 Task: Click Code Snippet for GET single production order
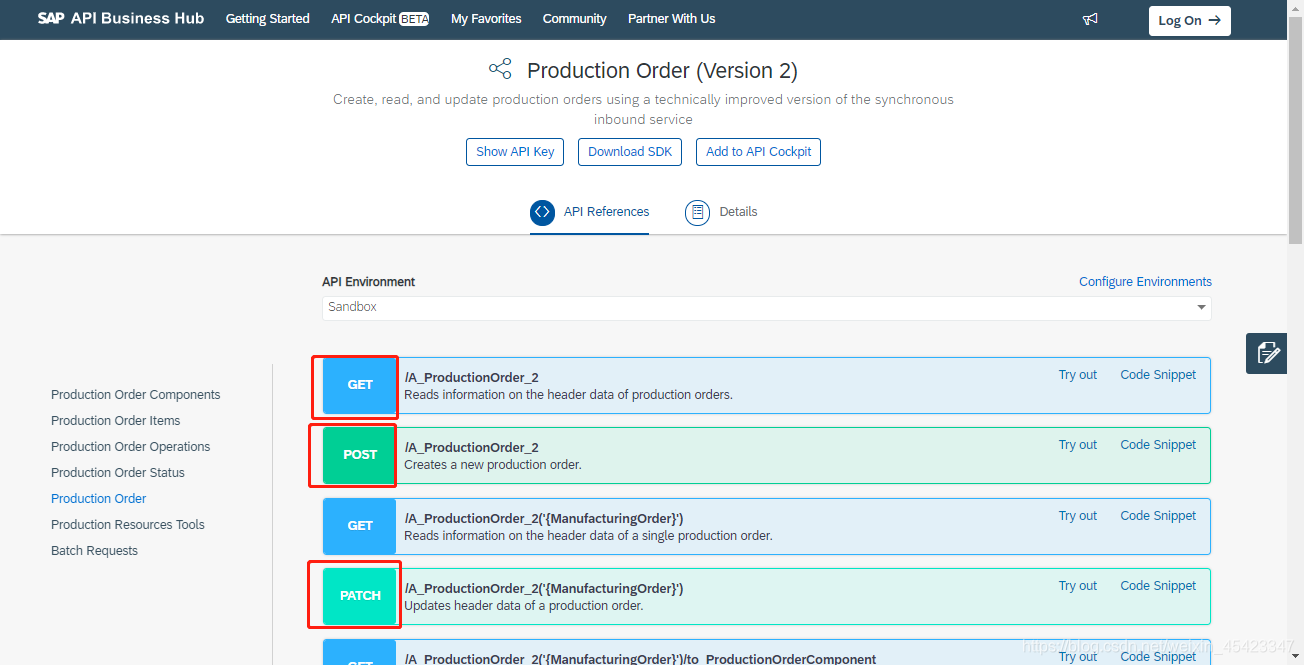pyautogui.click(x=1158, y=516)
